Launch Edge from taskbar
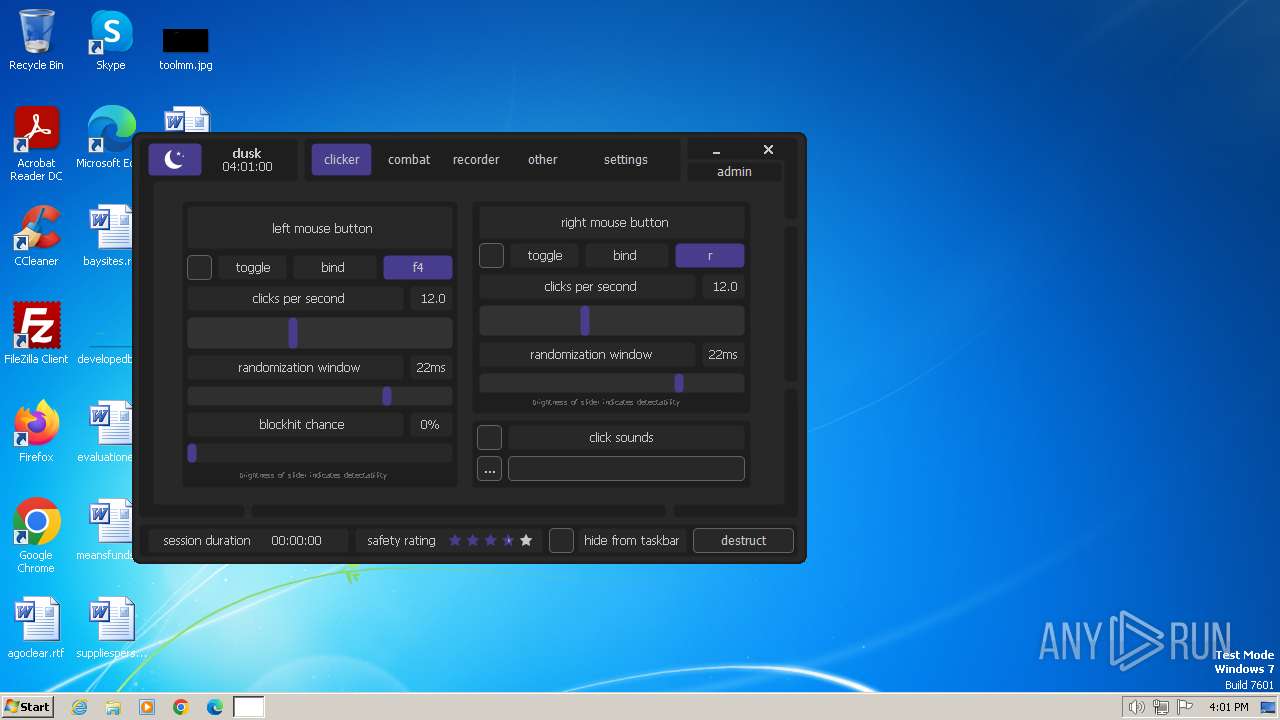1280x720 pixels. tap(215, 707)
